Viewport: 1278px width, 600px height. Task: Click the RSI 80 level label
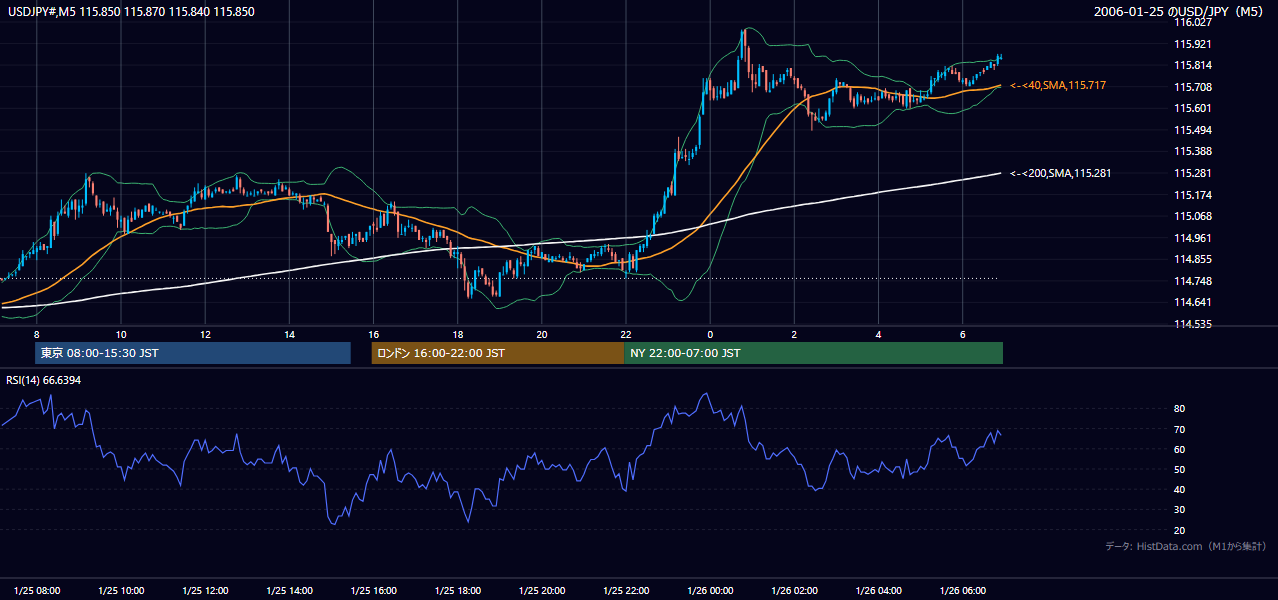(x=1179, y=409)
